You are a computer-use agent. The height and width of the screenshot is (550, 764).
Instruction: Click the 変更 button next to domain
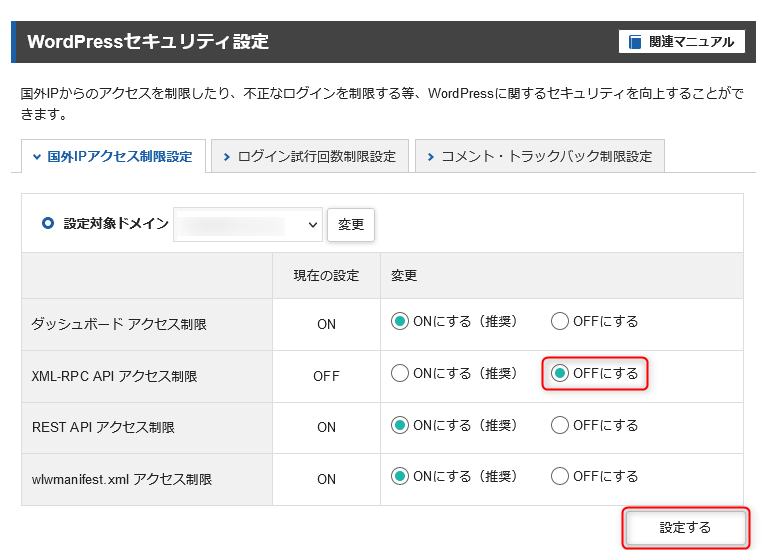pyautogui.click(x=351, y=225)
